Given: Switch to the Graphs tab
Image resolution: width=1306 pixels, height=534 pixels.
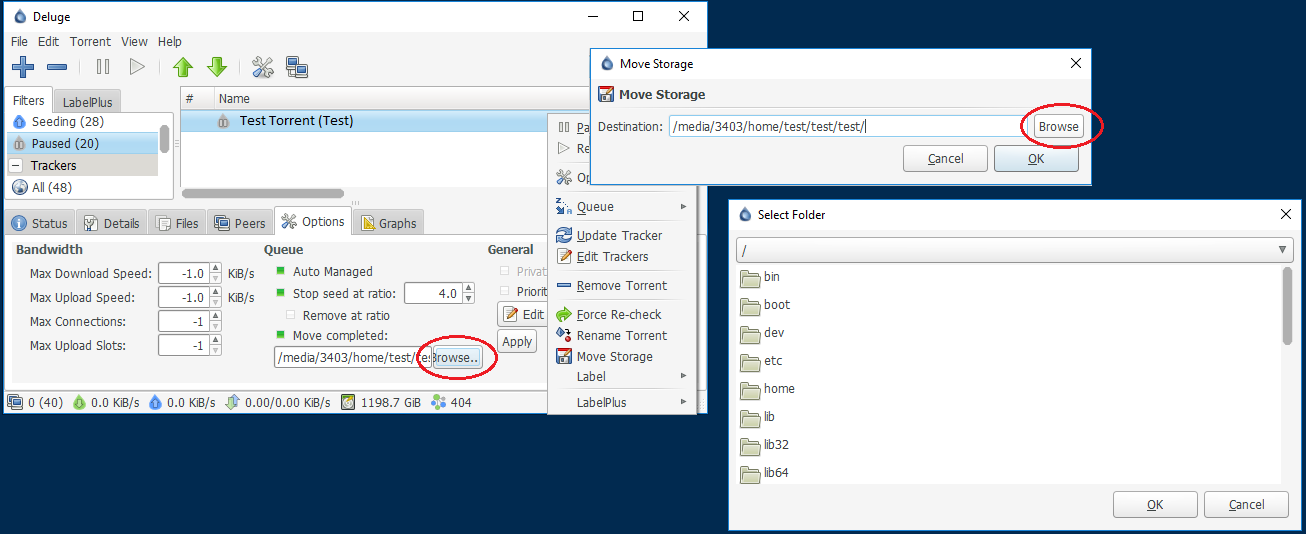Looking at the screenshot, I should pyautogui.click(x=388, y=223).
